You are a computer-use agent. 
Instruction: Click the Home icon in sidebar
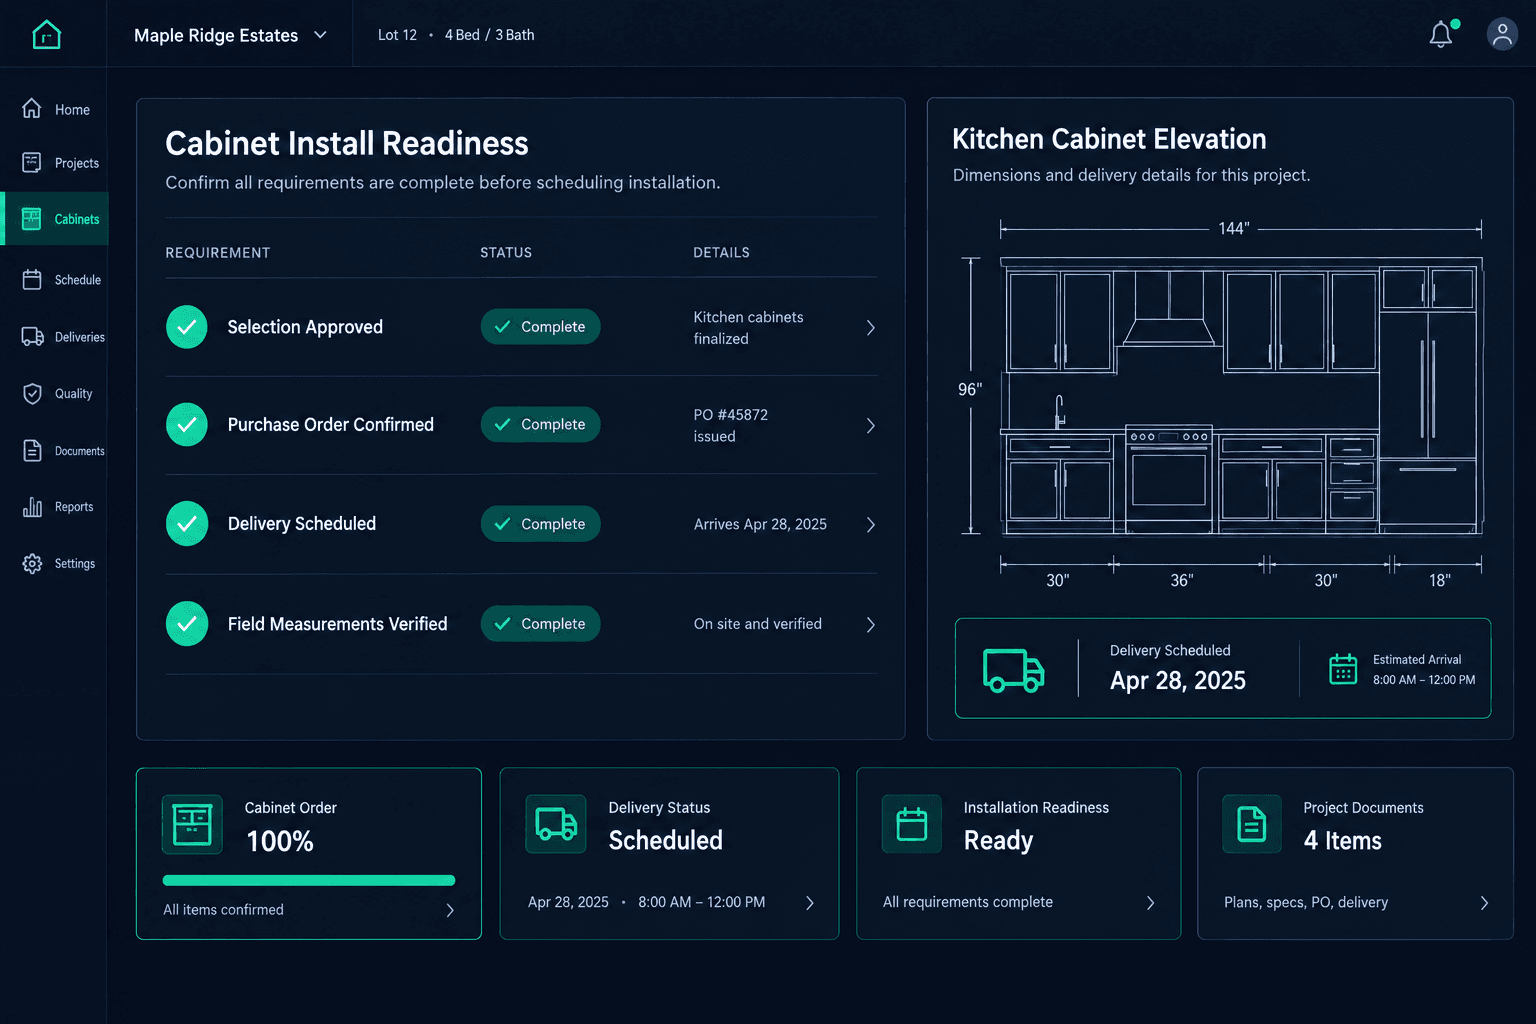32,109
